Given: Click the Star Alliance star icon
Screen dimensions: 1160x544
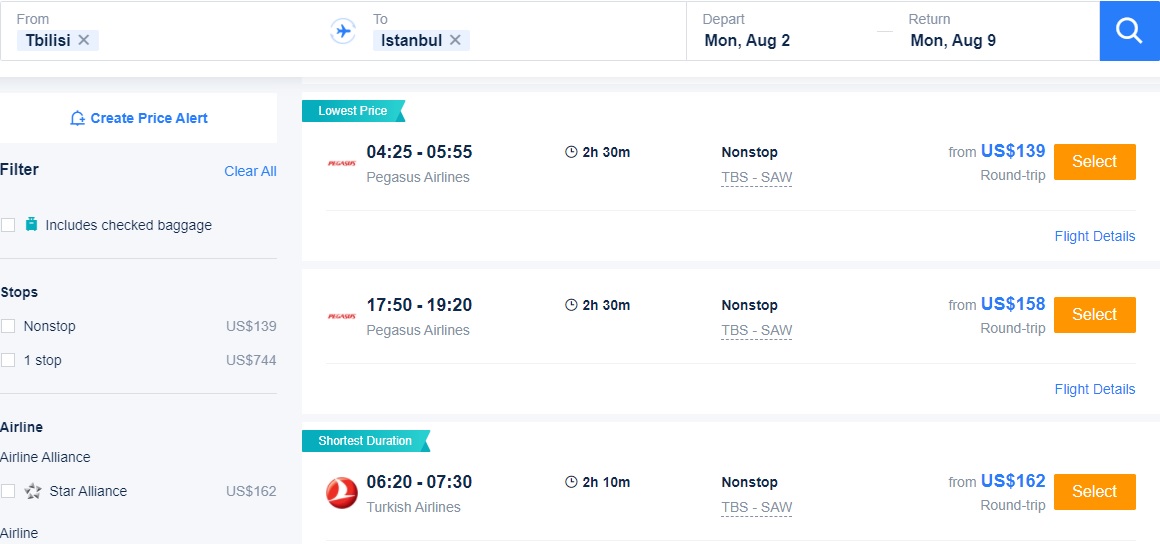Looking at the screenshot, I should 33,491.
